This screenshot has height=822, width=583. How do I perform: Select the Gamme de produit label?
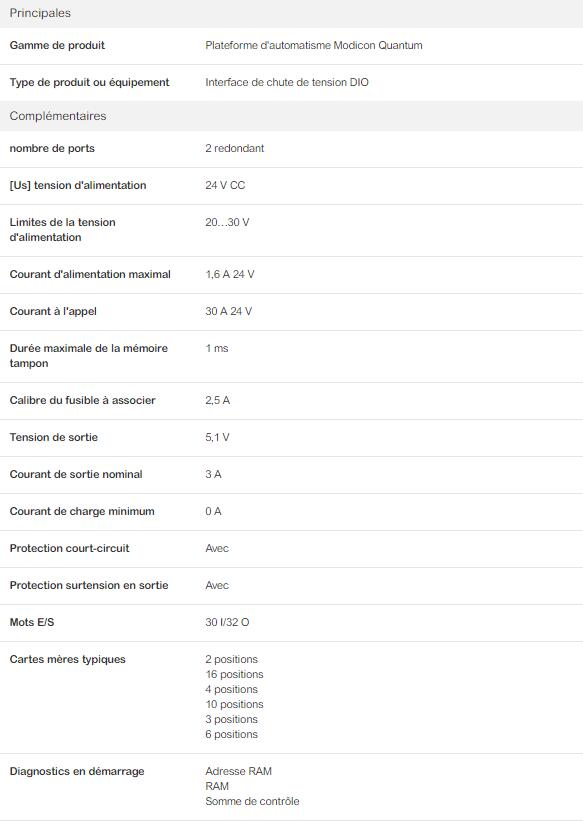click(x=57, y=45)
